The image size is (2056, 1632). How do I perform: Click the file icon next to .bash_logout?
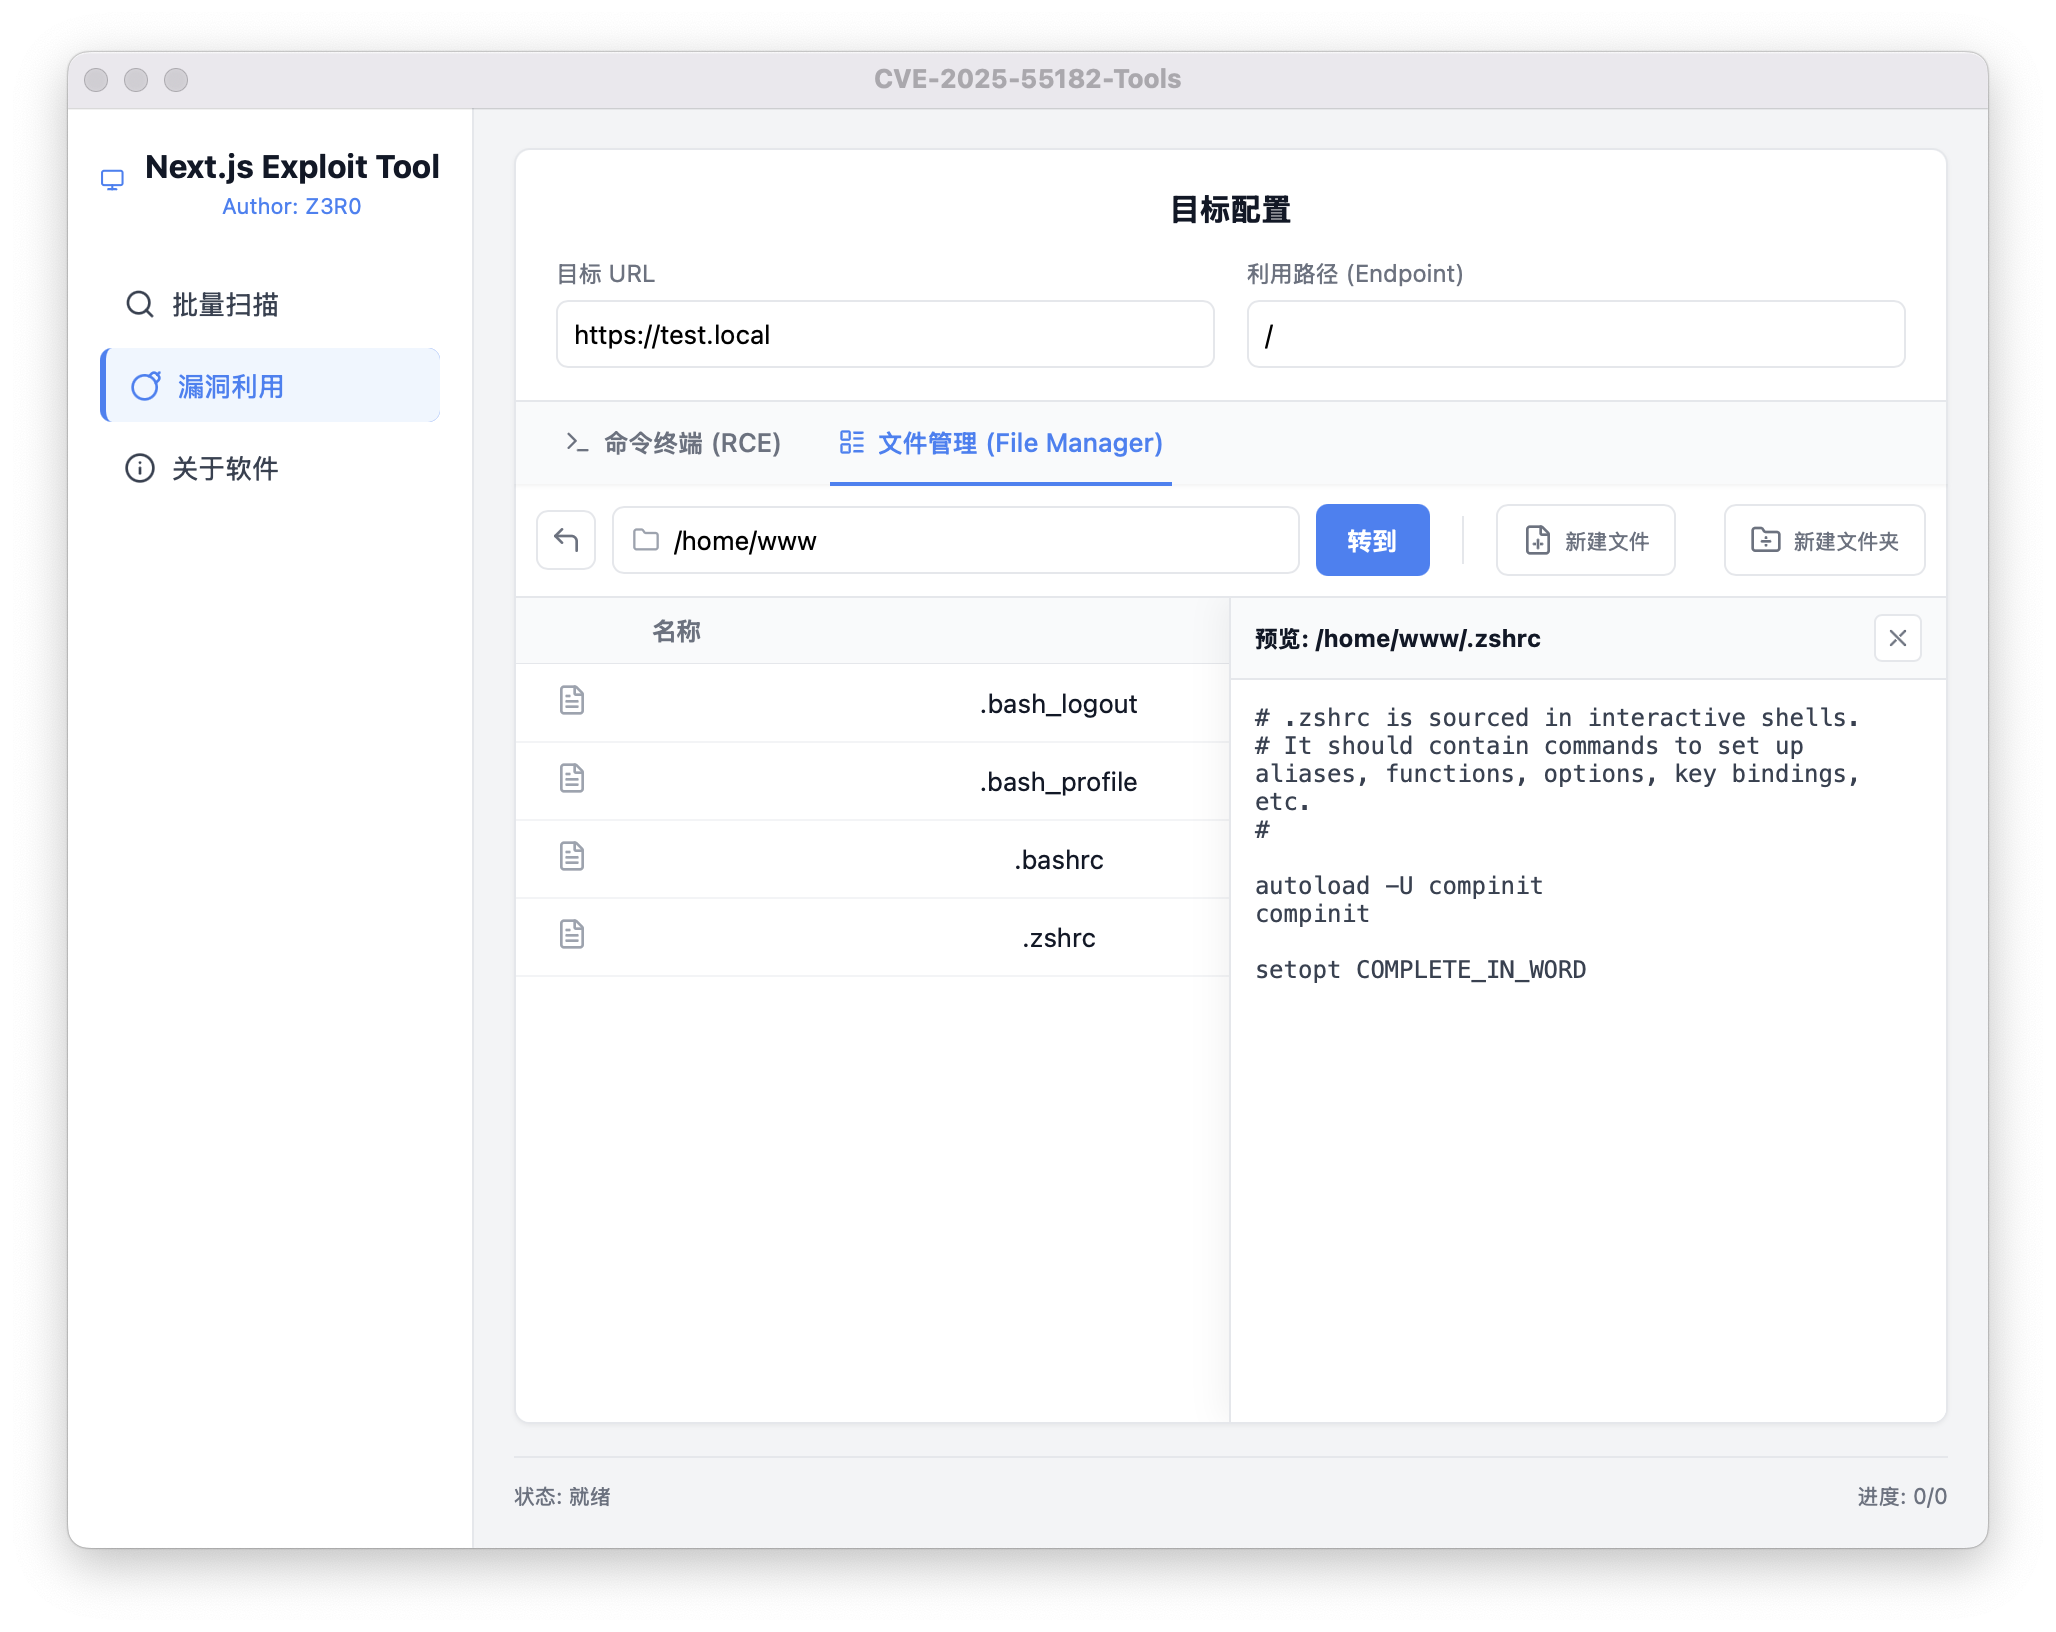coord(572,701)
